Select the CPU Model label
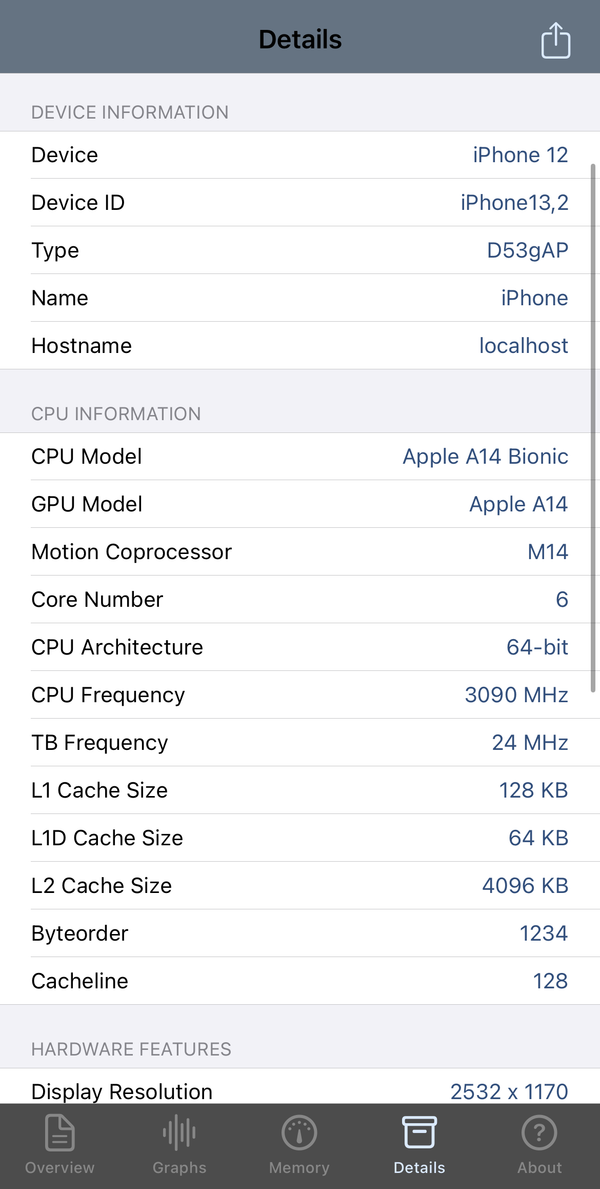The width and height of the screenshot is (600, 1189). coord(86,456)
